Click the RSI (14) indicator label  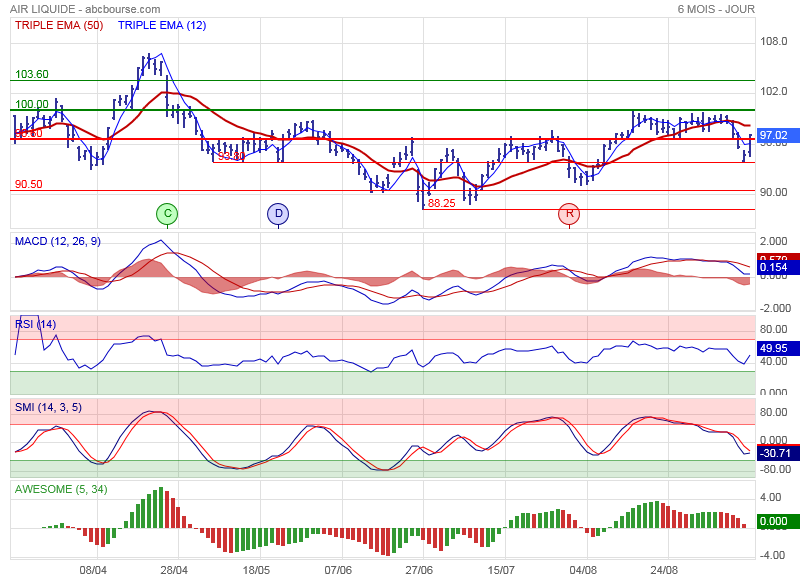click(35, 324)
